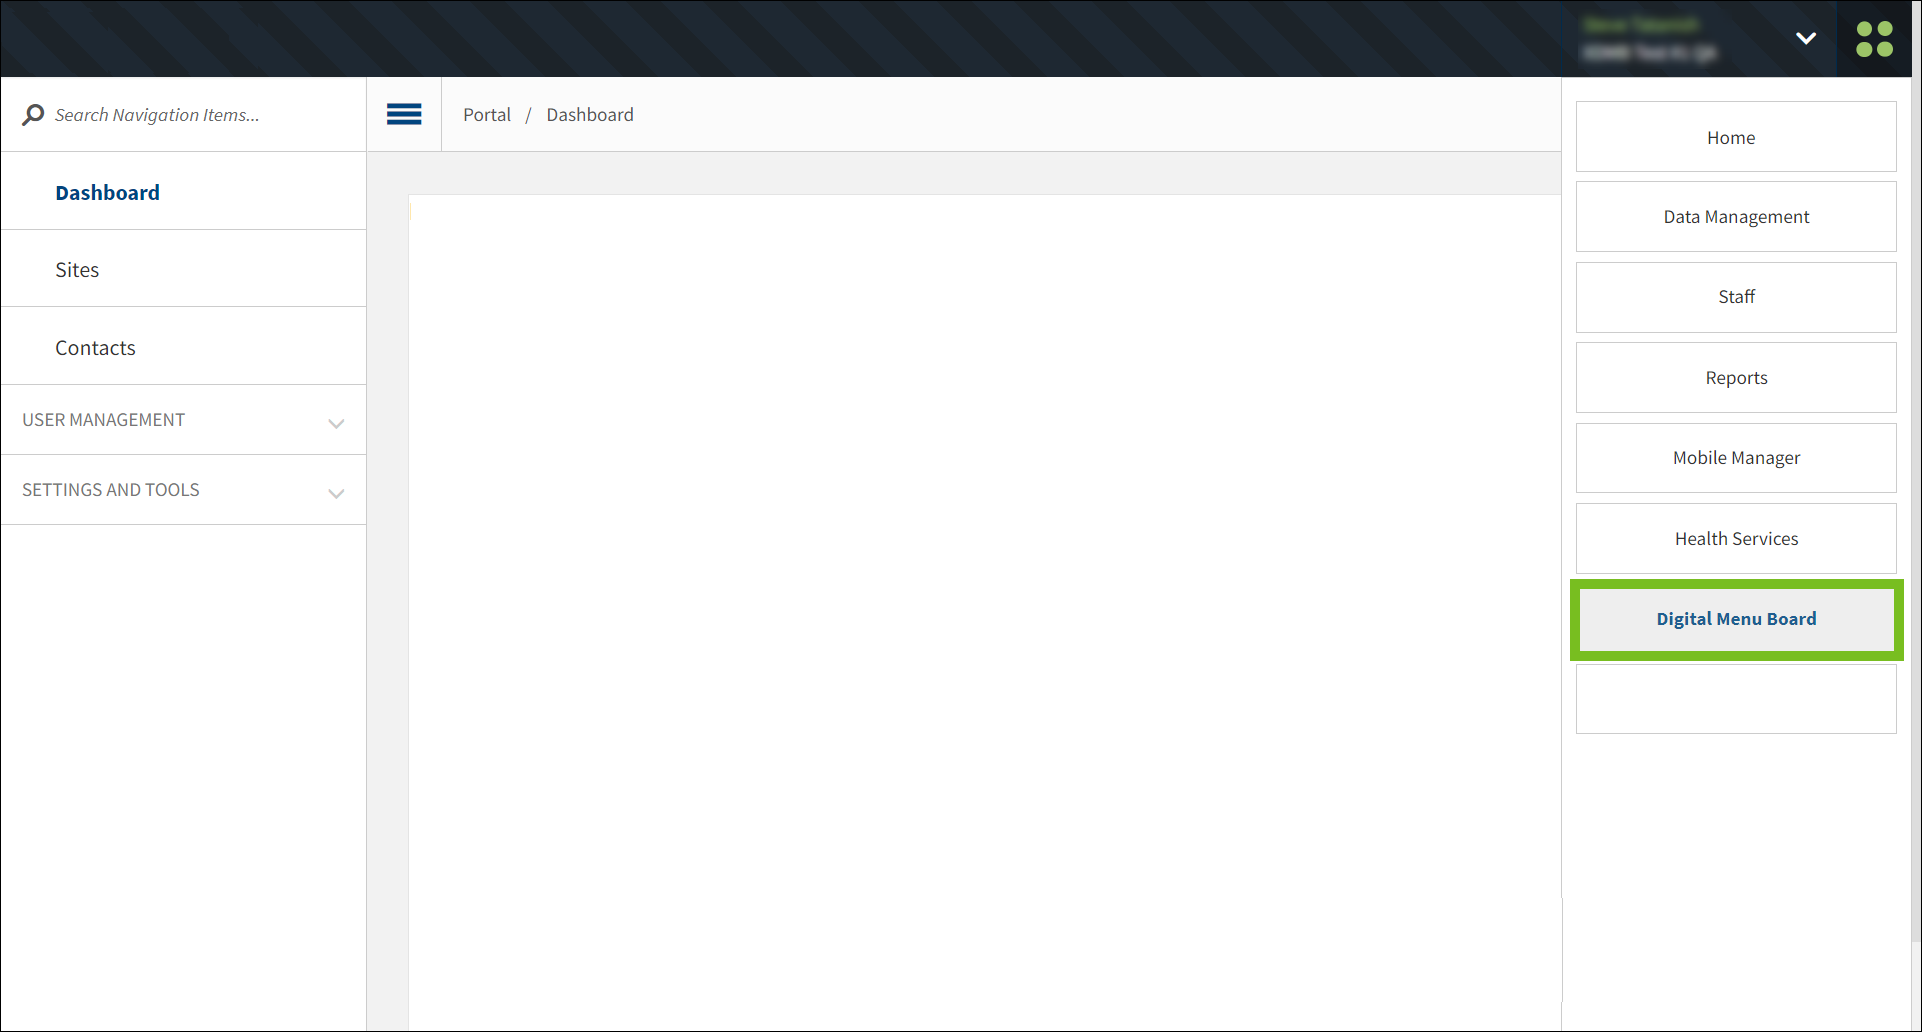
Task: Select the Staff module
Action: coord(1736,296)
